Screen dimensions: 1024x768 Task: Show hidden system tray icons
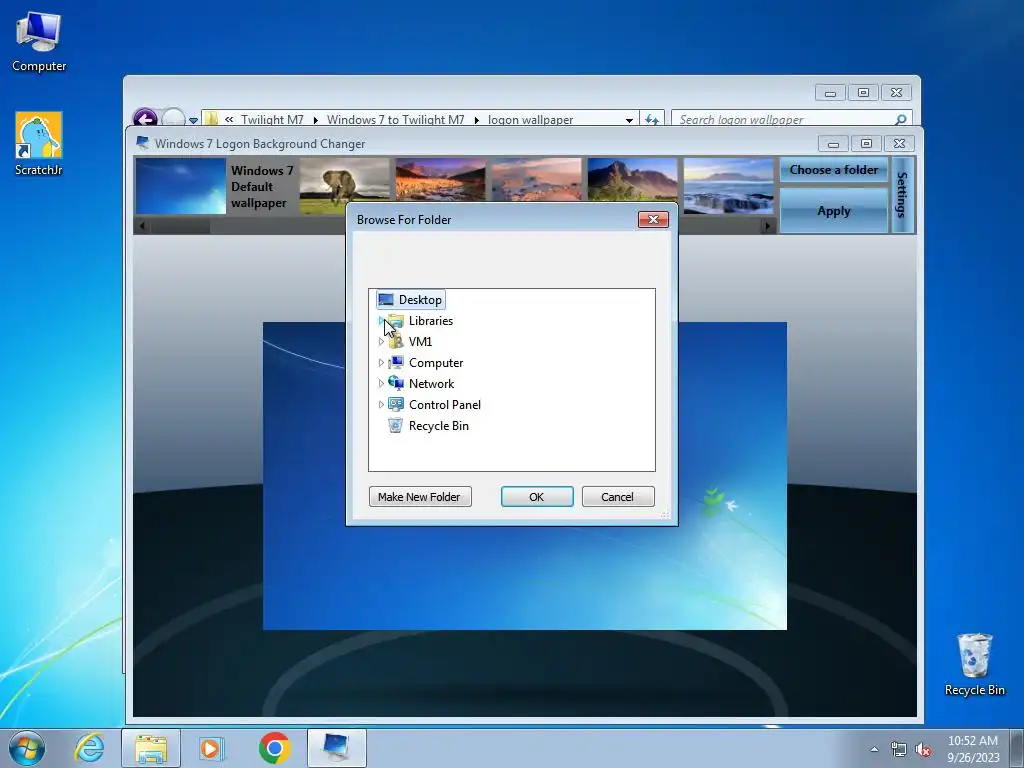coord(874,750)
